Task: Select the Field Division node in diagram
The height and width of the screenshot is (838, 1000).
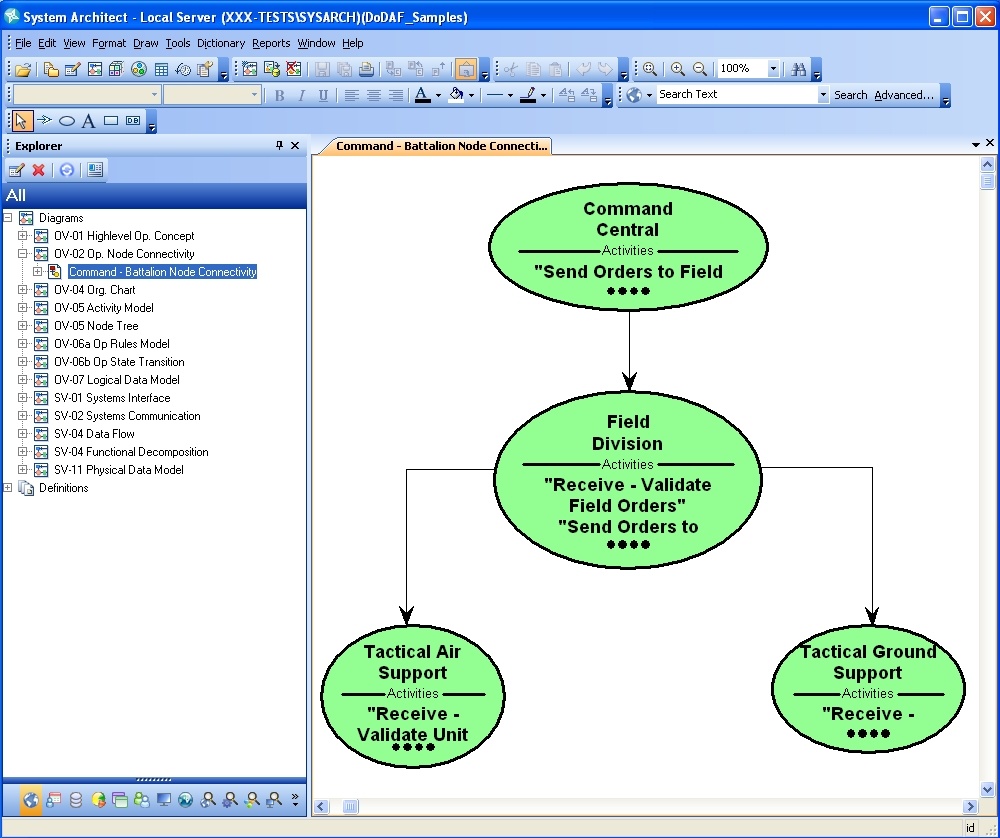Action: point(628,480)
